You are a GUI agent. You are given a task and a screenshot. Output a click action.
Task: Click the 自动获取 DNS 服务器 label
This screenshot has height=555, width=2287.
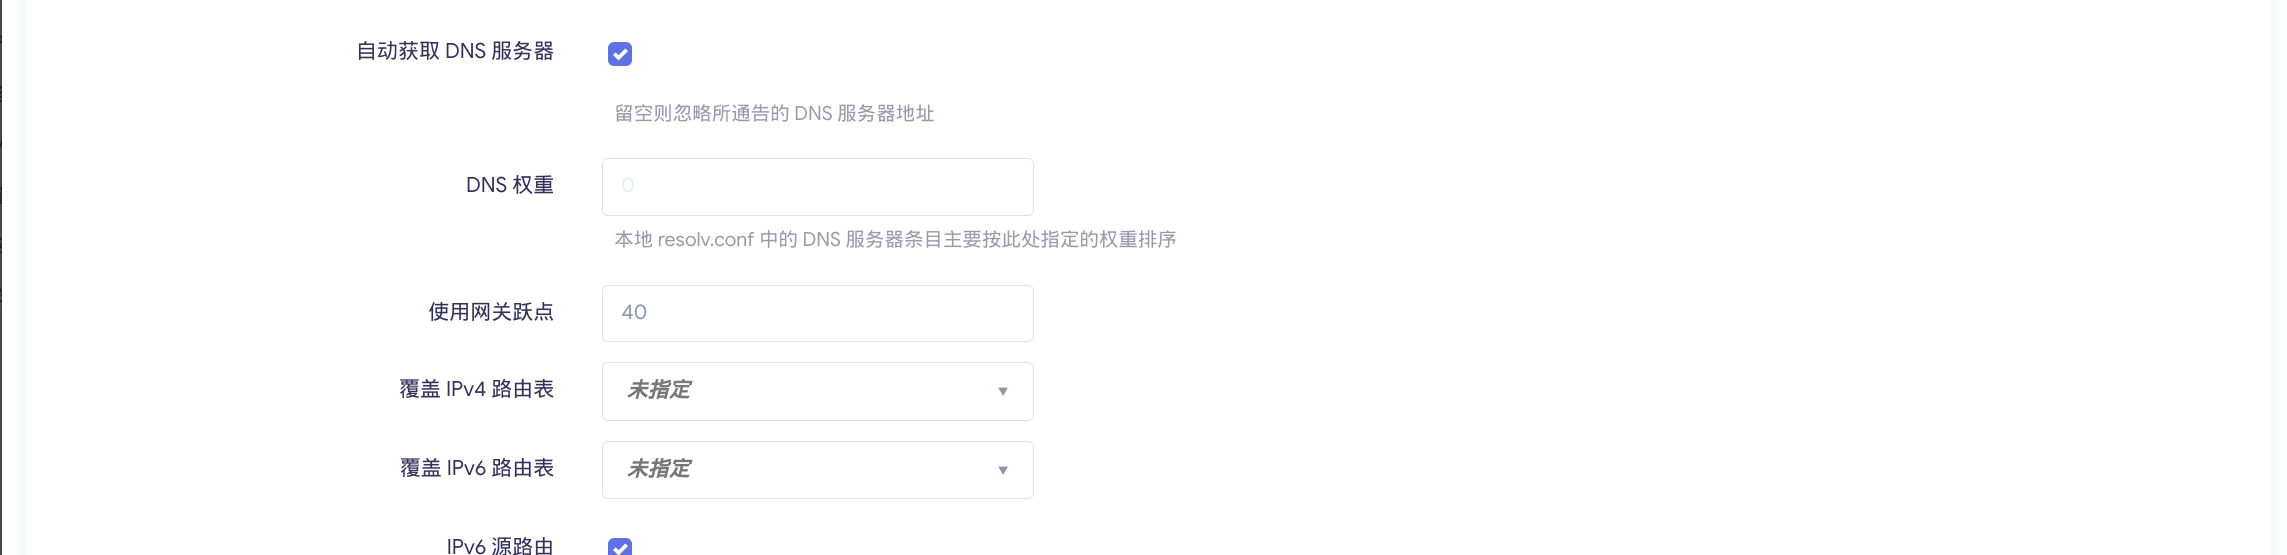455,52
